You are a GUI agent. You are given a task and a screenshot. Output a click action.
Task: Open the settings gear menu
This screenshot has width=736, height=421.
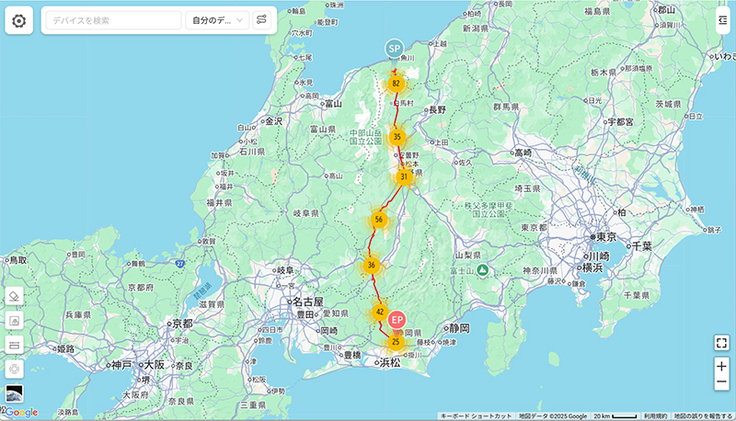19,20
